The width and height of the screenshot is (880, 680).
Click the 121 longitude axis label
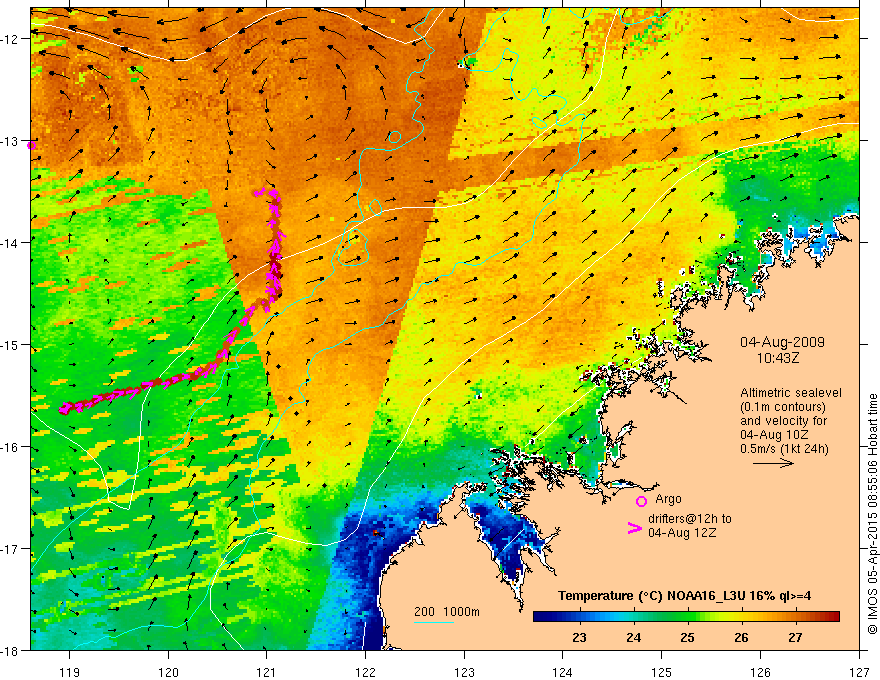(267, 672)
